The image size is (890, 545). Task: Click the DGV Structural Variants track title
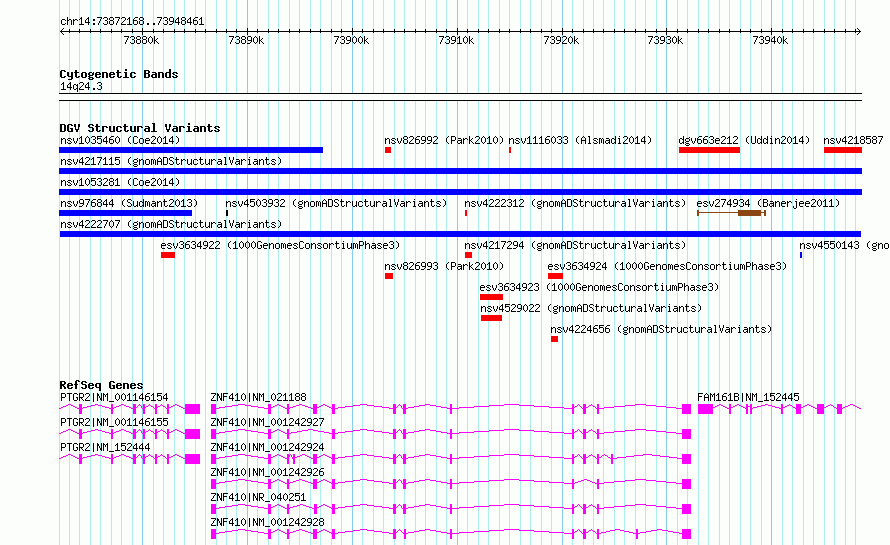[x=140, y=128]
